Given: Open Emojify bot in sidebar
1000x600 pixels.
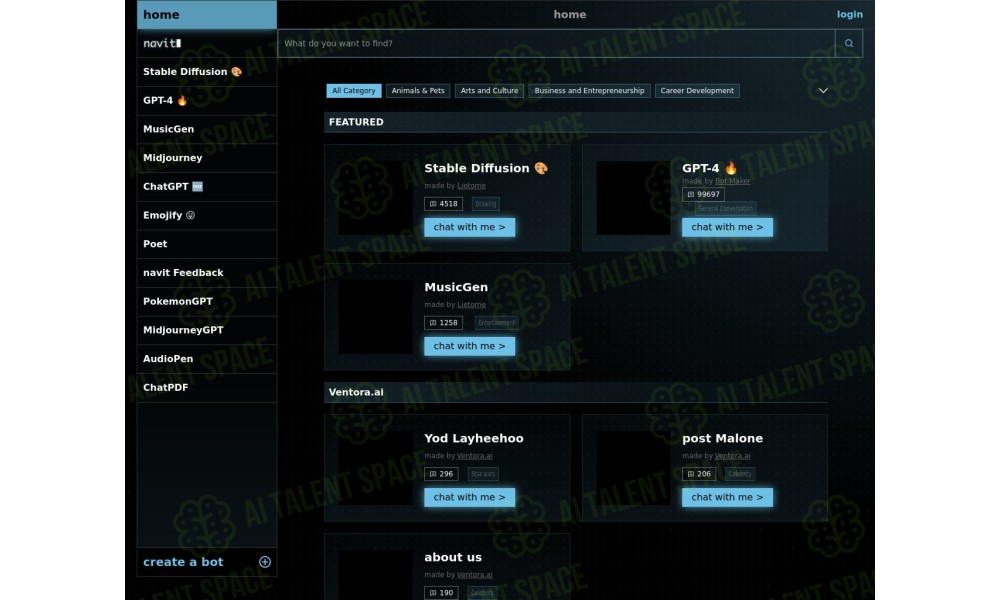Looking at the screenshot, I should 207,216.
